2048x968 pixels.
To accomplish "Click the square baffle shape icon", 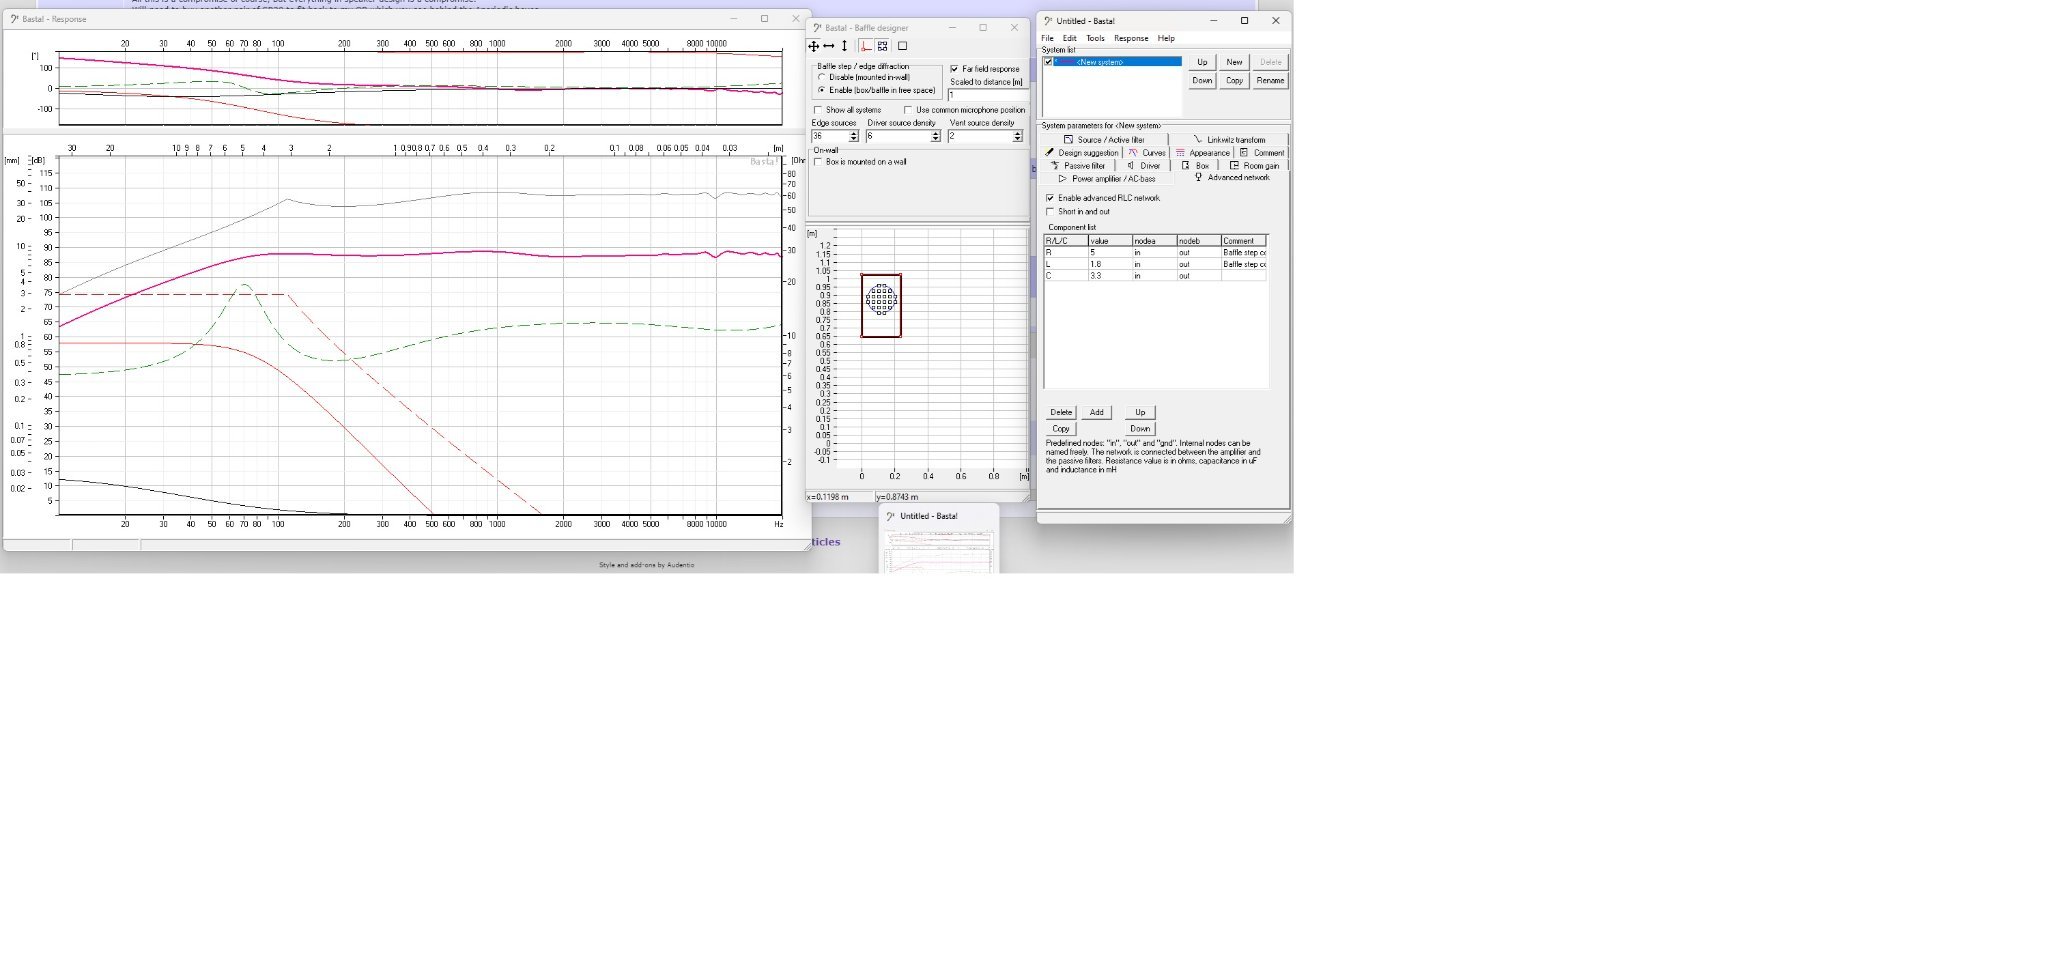I will [902, 46].
